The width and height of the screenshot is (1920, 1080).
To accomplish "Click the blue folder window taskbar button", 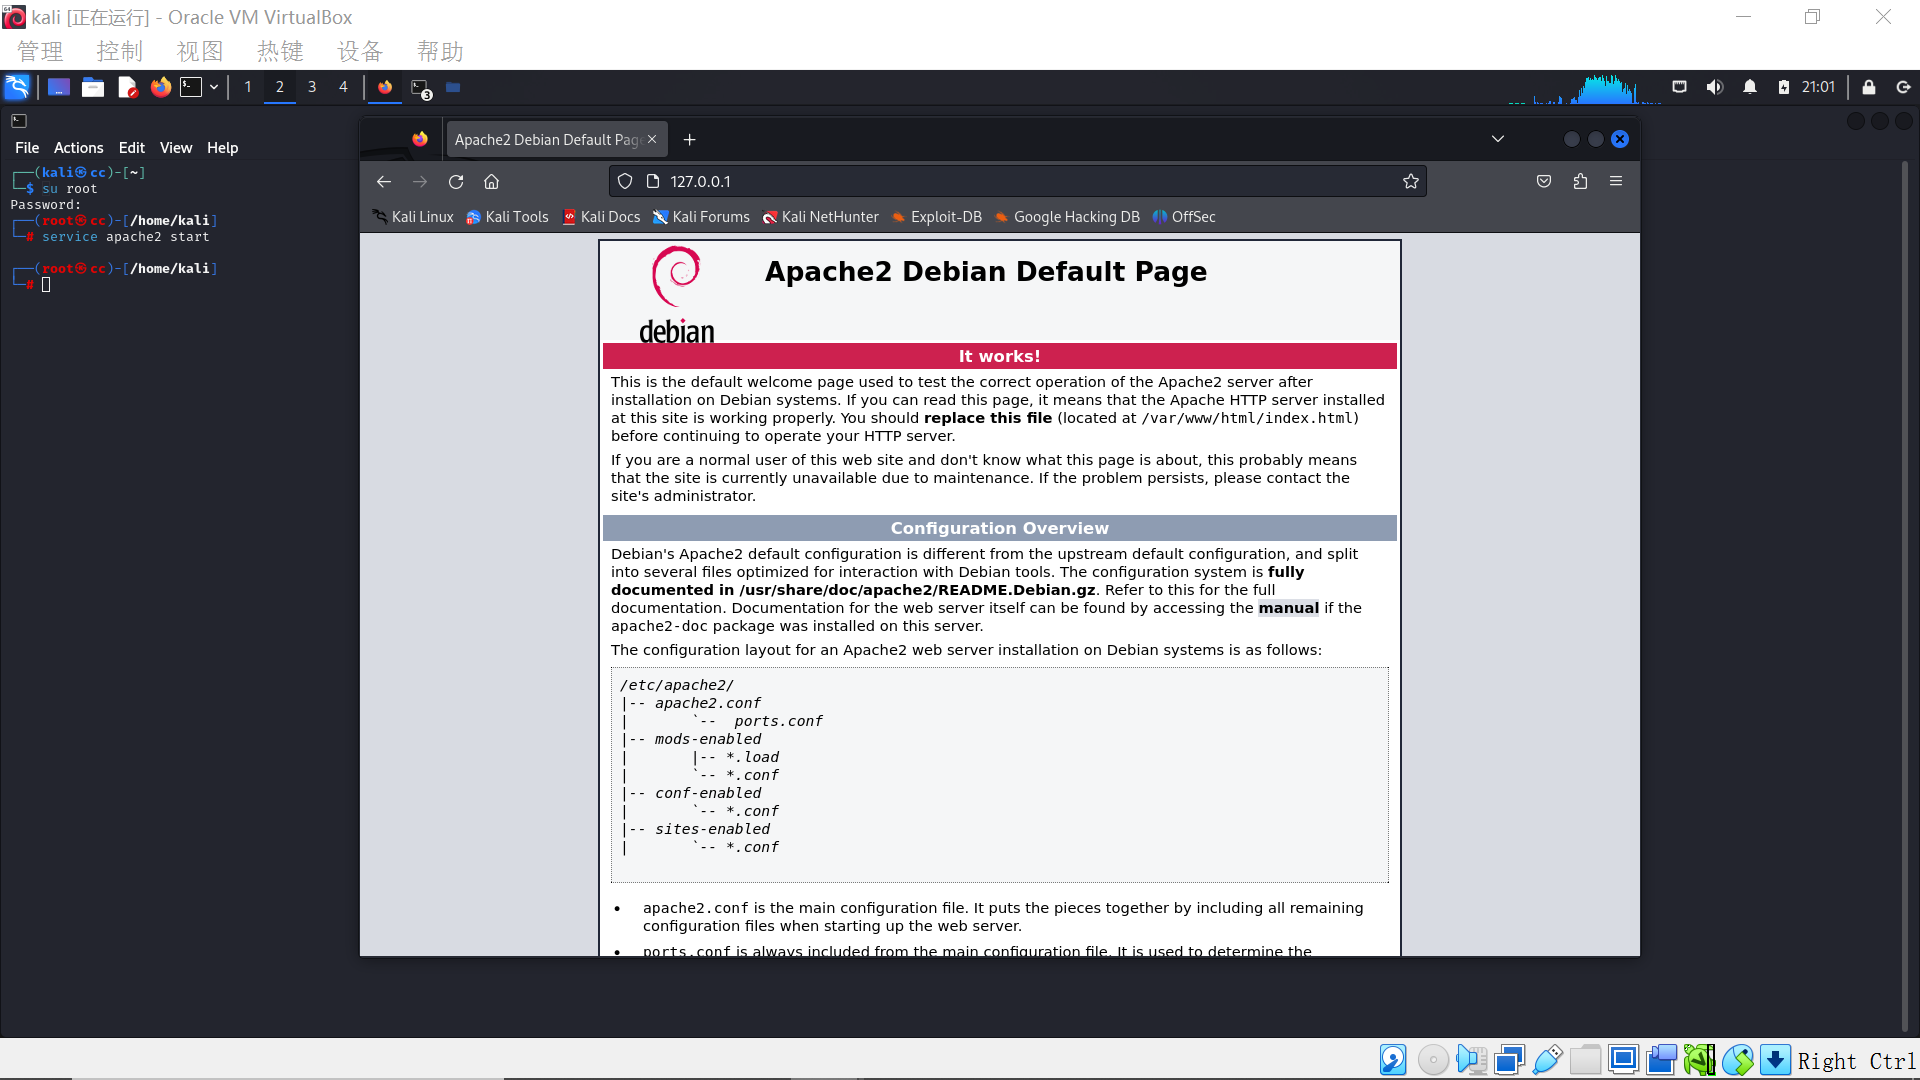I will (x=453, y=87).
